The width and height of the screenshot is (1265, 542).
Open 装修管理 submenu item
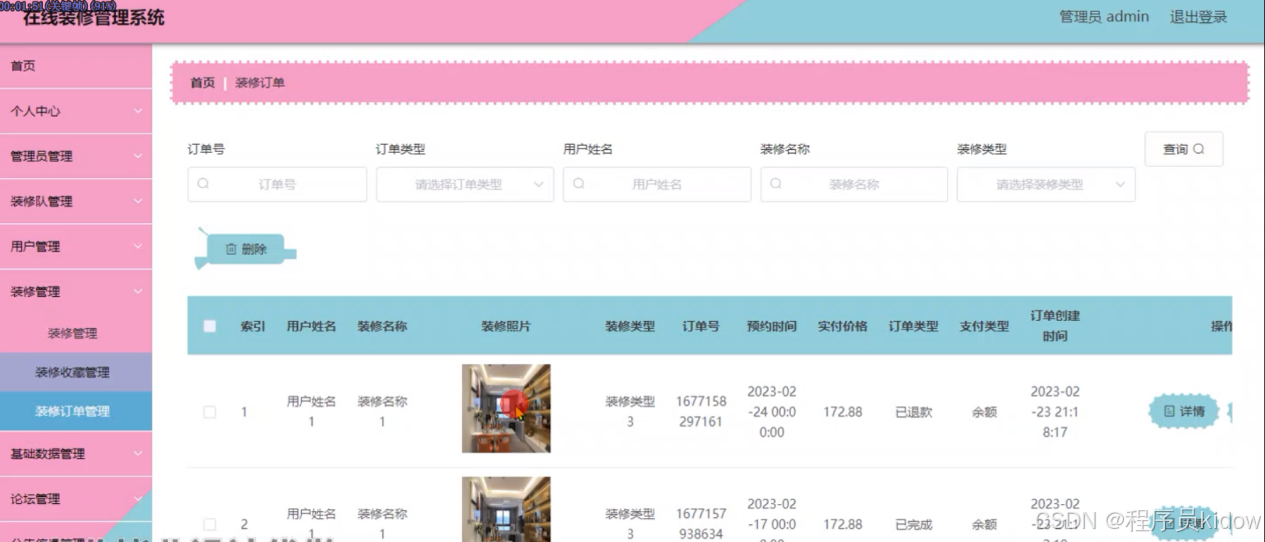click(76, 333)
